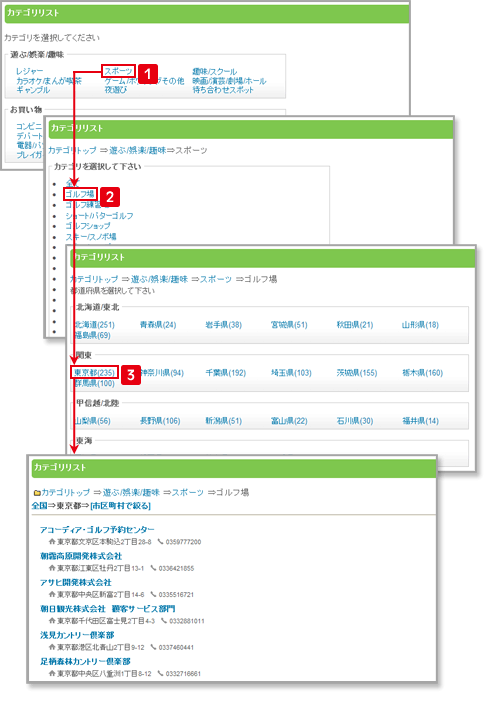Screen dimensions: 500x703
Task: Click 遊ぶ/娯楽/趣味 breadcrumb in the スポーツ window
Action: tap(138, 150)
